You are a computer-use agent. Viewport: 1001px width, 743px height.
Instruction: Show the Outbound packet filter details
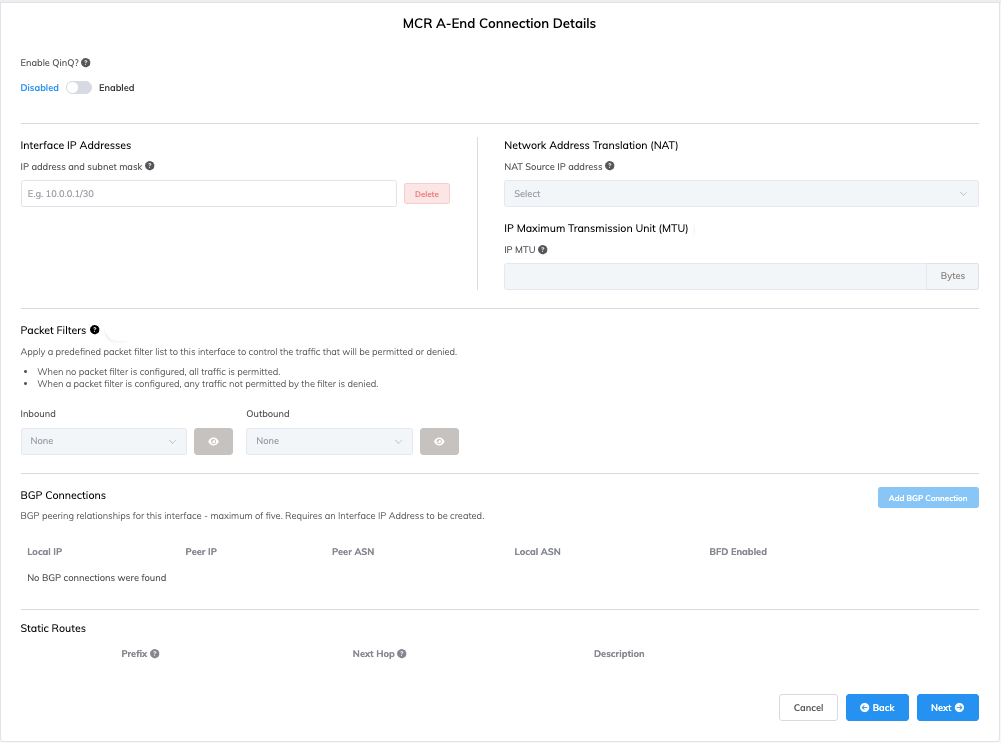(439, 441)
